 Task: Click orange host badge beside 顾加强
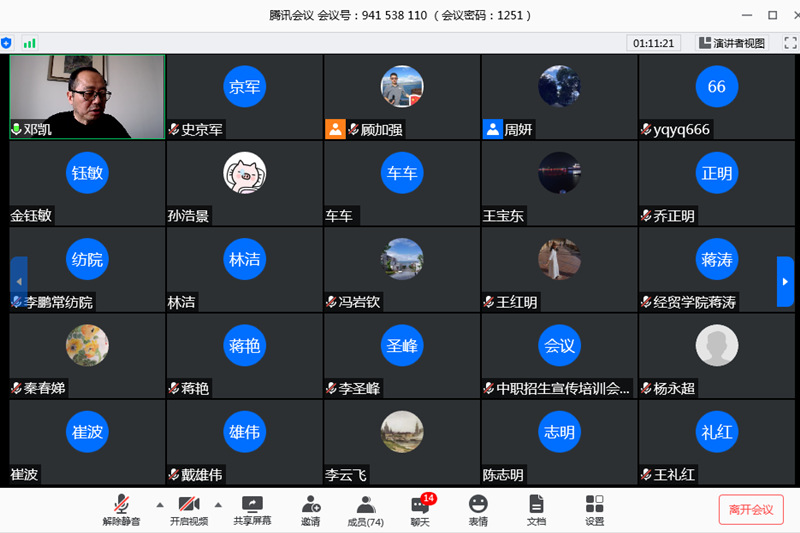pos(335,129)
